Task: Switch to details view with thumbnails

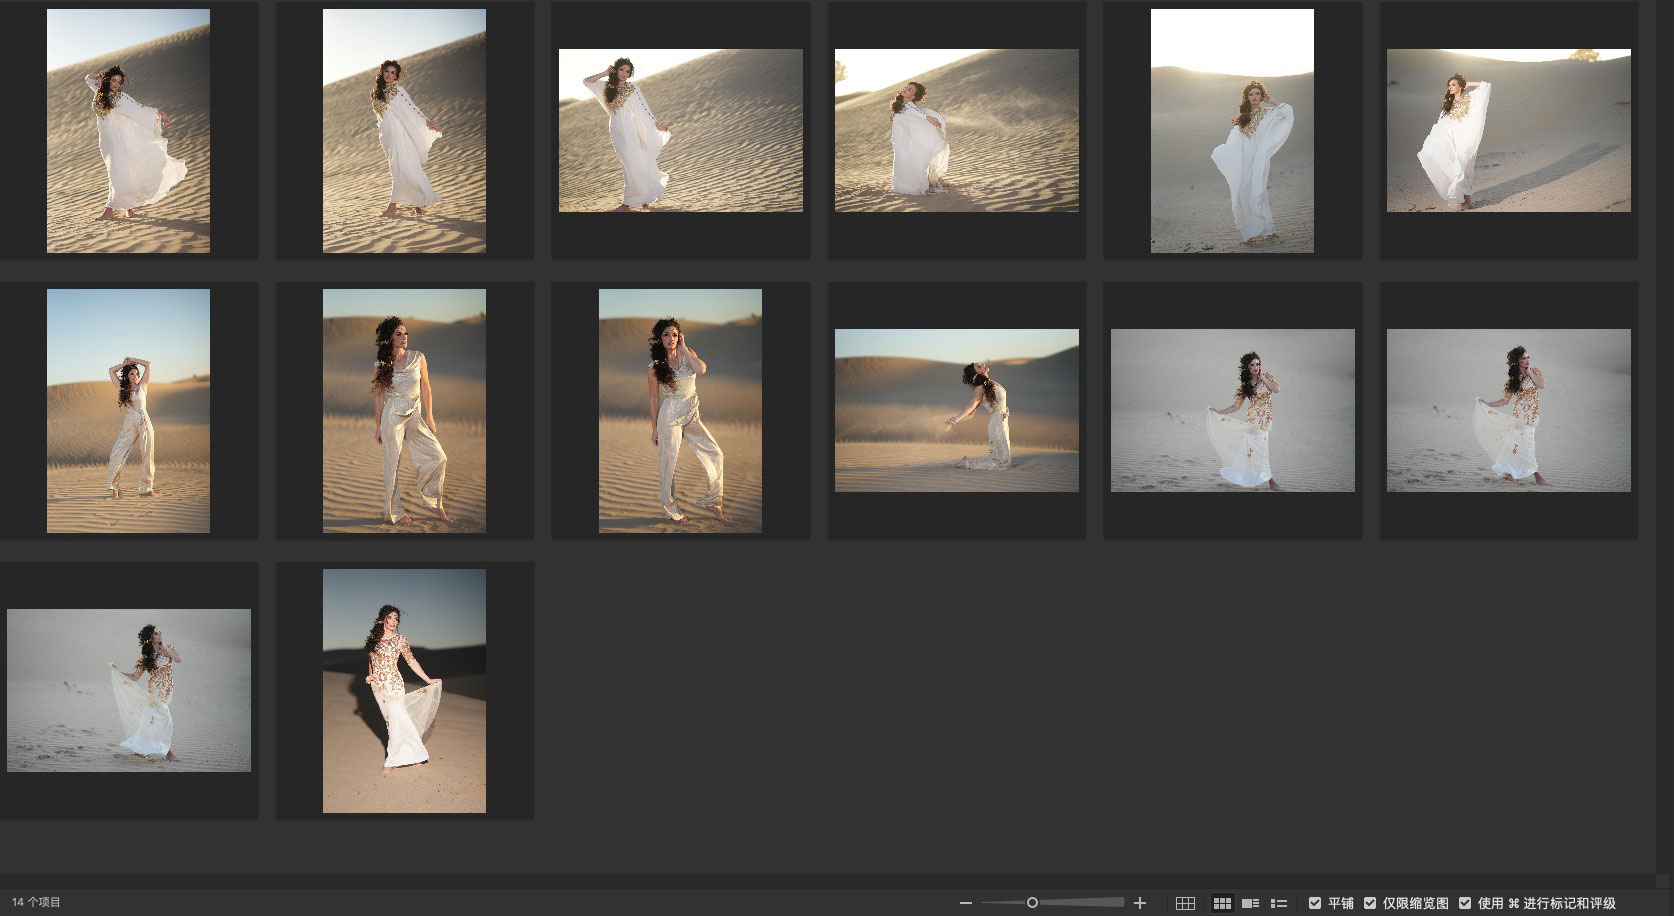Action: pyautogui.click(x=1250, y=903)
